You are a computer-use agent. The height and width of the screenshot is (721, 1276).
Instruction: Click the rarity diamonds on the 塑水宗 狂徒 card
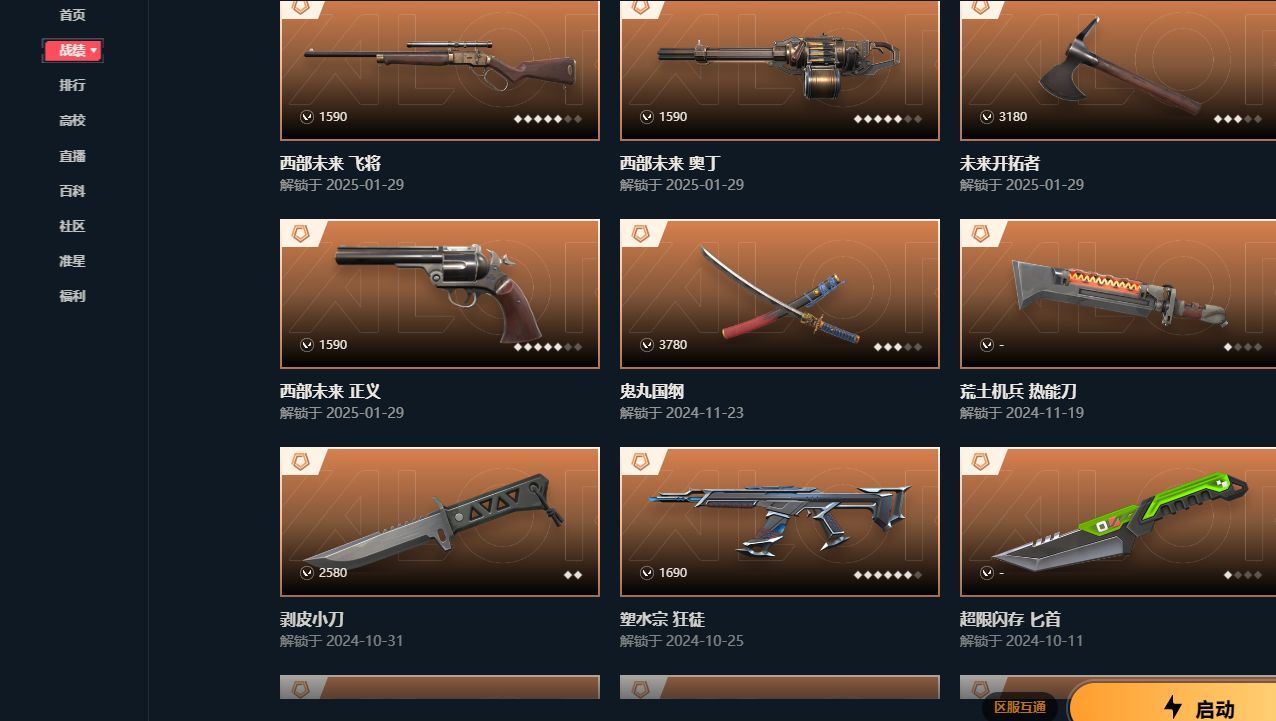888,575
